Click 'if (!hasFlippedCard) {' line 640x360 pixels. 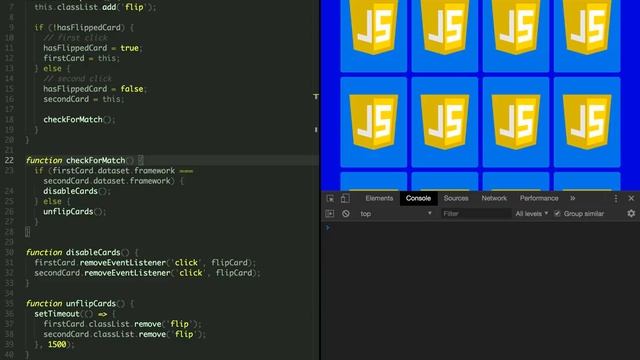(x=84, y=28)
